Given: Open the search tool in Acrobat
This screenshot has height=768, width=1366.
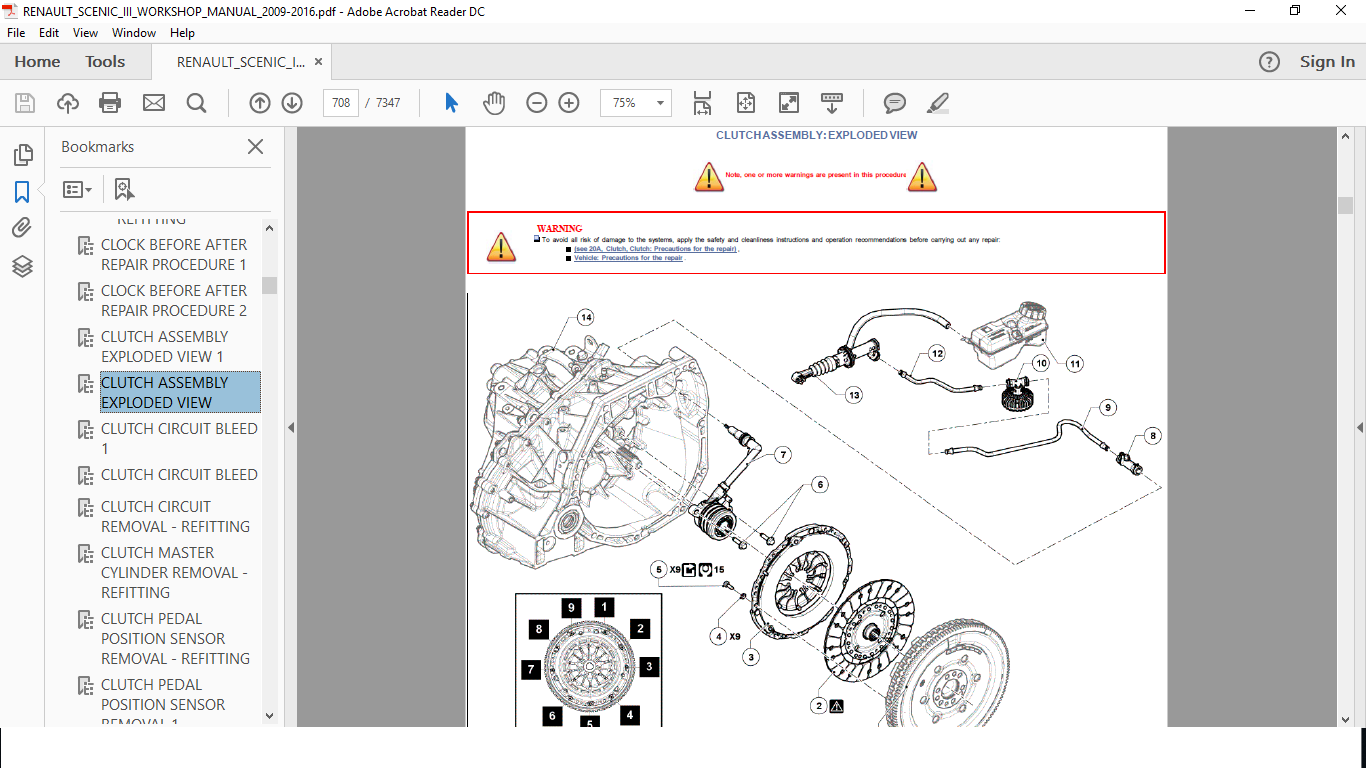Looking at the screenshot, I should [196, 103].
